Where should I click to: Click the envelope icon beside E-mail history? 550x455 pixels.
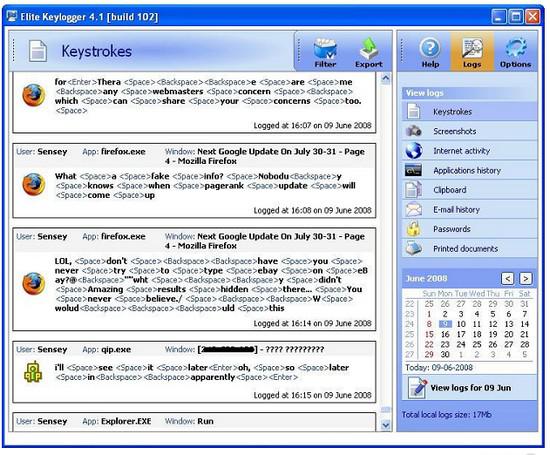(x=414, y=209)
